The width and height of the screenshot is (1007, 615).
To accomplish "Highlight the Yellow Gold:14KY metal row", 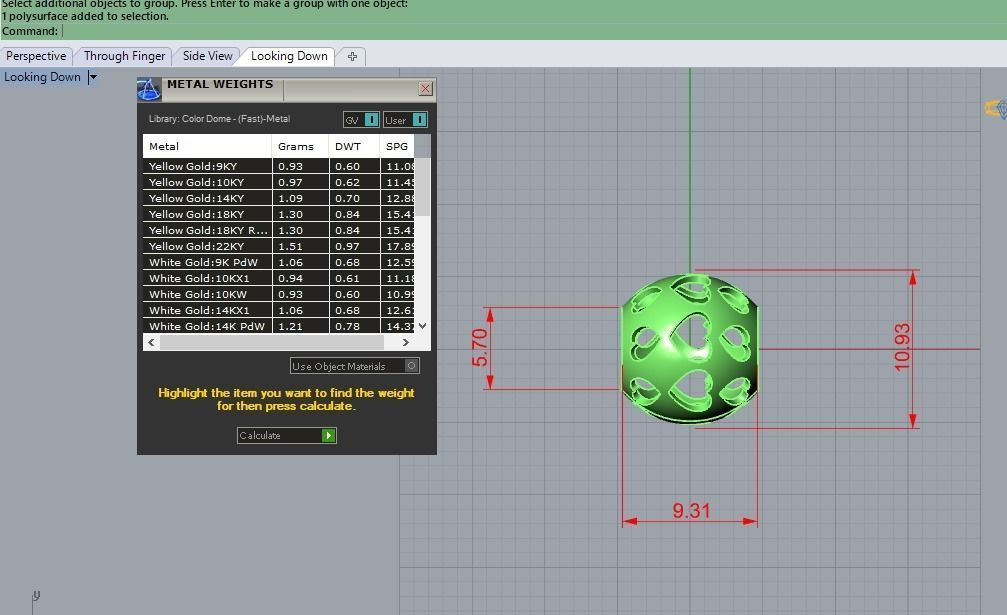I will coord(279,198).
